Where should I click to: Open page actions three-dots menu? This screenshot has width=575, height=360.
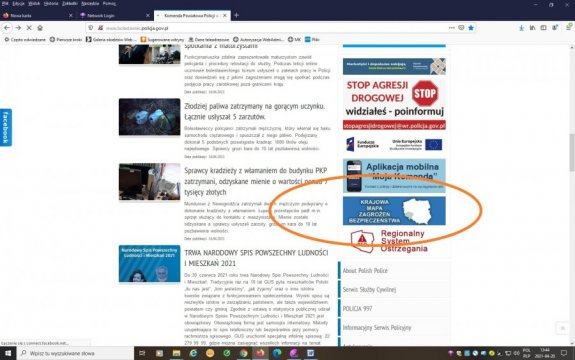tap(451, 28)
